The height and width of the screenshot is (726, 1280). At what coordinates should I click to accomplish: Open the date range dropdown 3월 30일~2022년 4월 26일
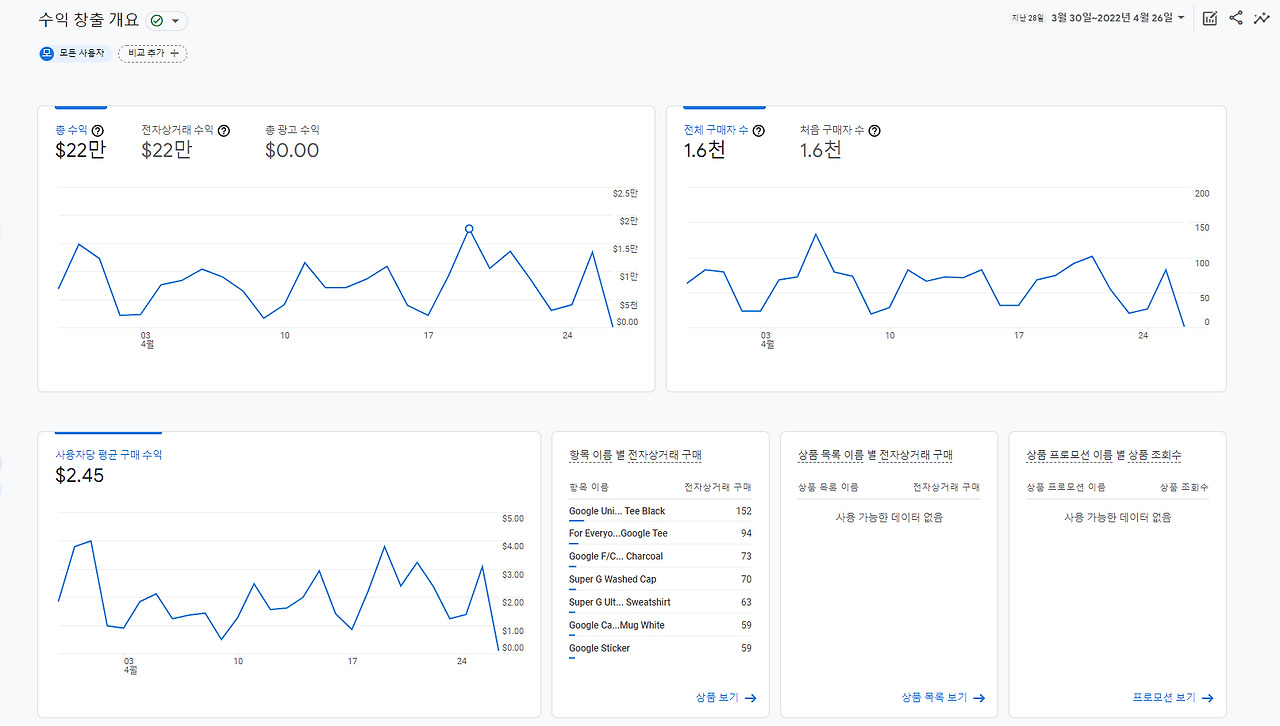point(1117,18)
